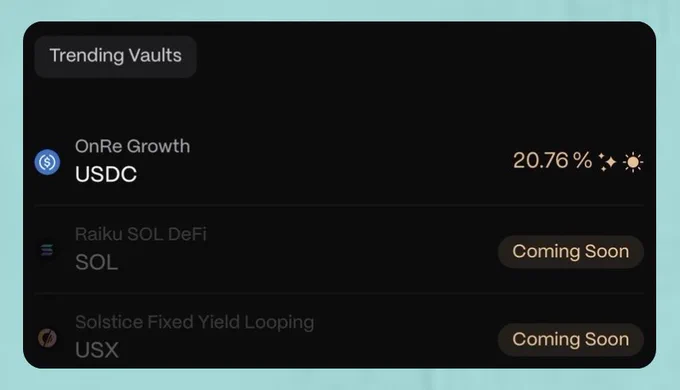This screenshot has width=680, height=390.
Task: Select the Trending Vaults tab
Action: pos(115,56)
